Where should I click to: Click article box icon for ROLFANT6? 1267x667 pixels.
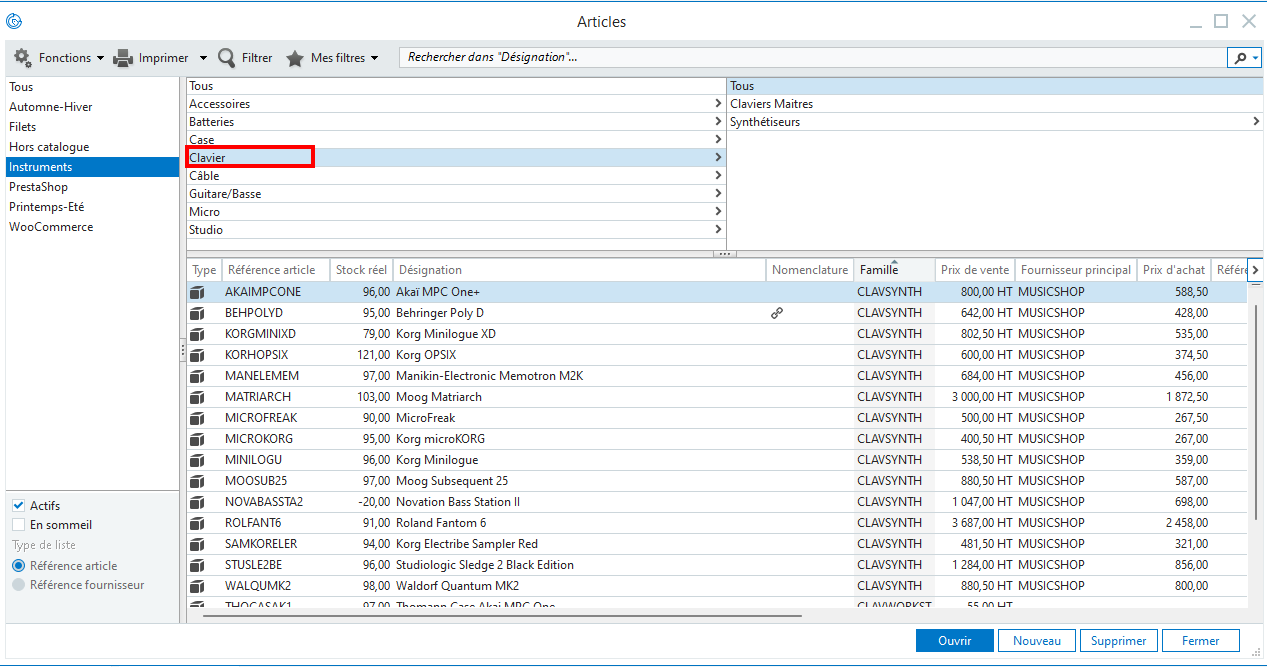click(197, 523)
